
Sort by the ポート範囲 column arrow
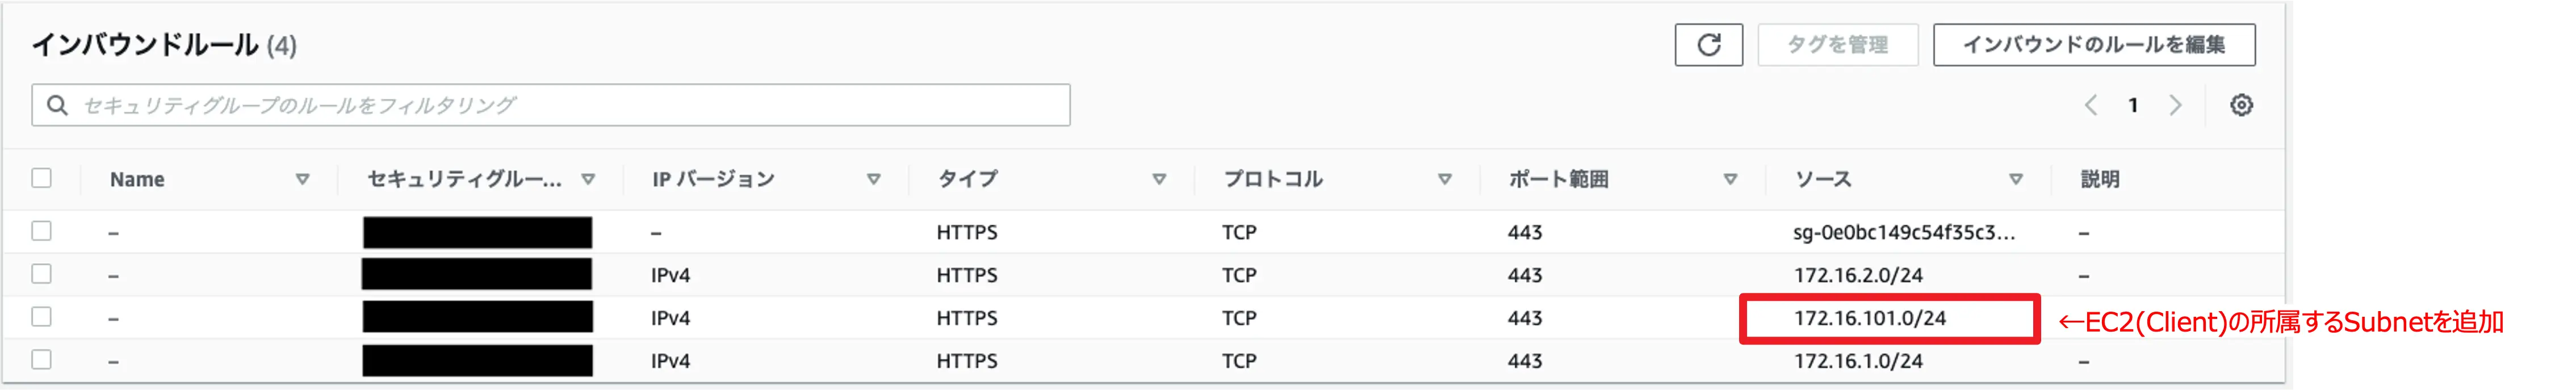(x=1730, y=179)
